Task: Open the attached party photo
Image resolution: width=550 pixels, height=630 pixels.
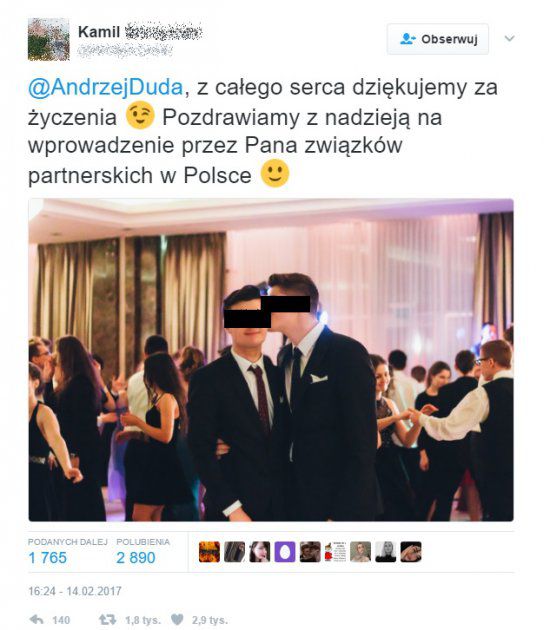Action: click(271, 360)
